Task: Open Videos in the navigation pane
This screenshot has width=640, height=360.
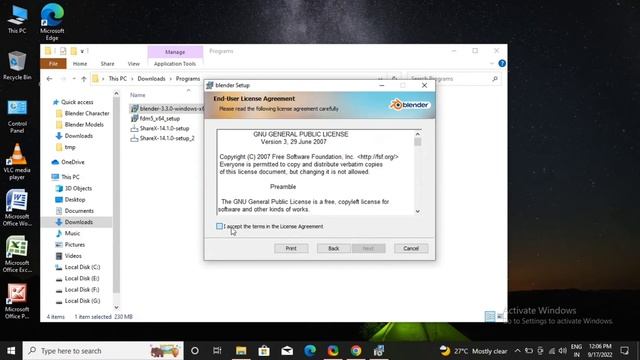Action: click(x=69, y=256)
